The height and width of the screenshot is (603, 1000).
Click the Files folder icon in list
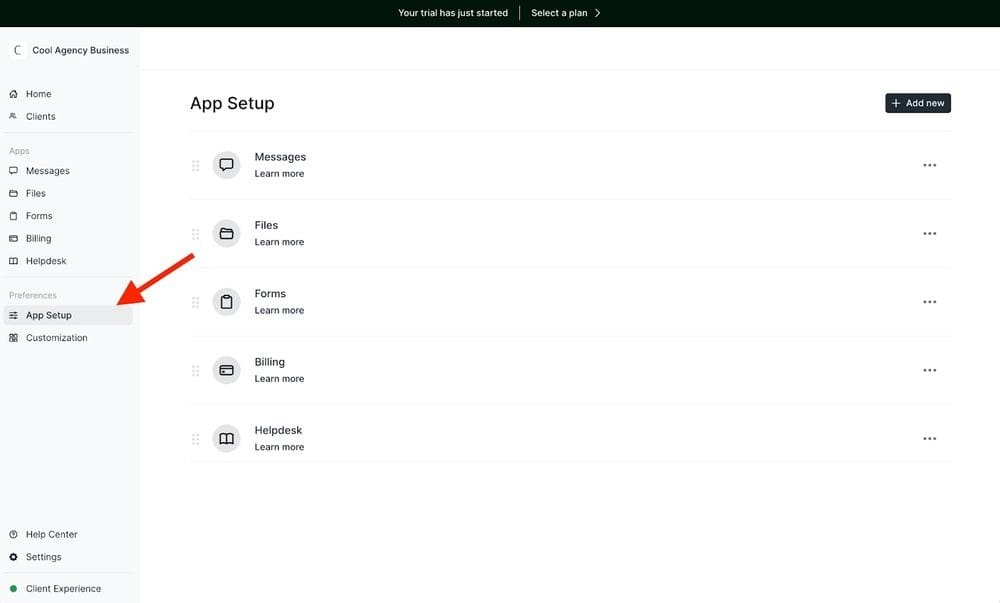[227, 233]
